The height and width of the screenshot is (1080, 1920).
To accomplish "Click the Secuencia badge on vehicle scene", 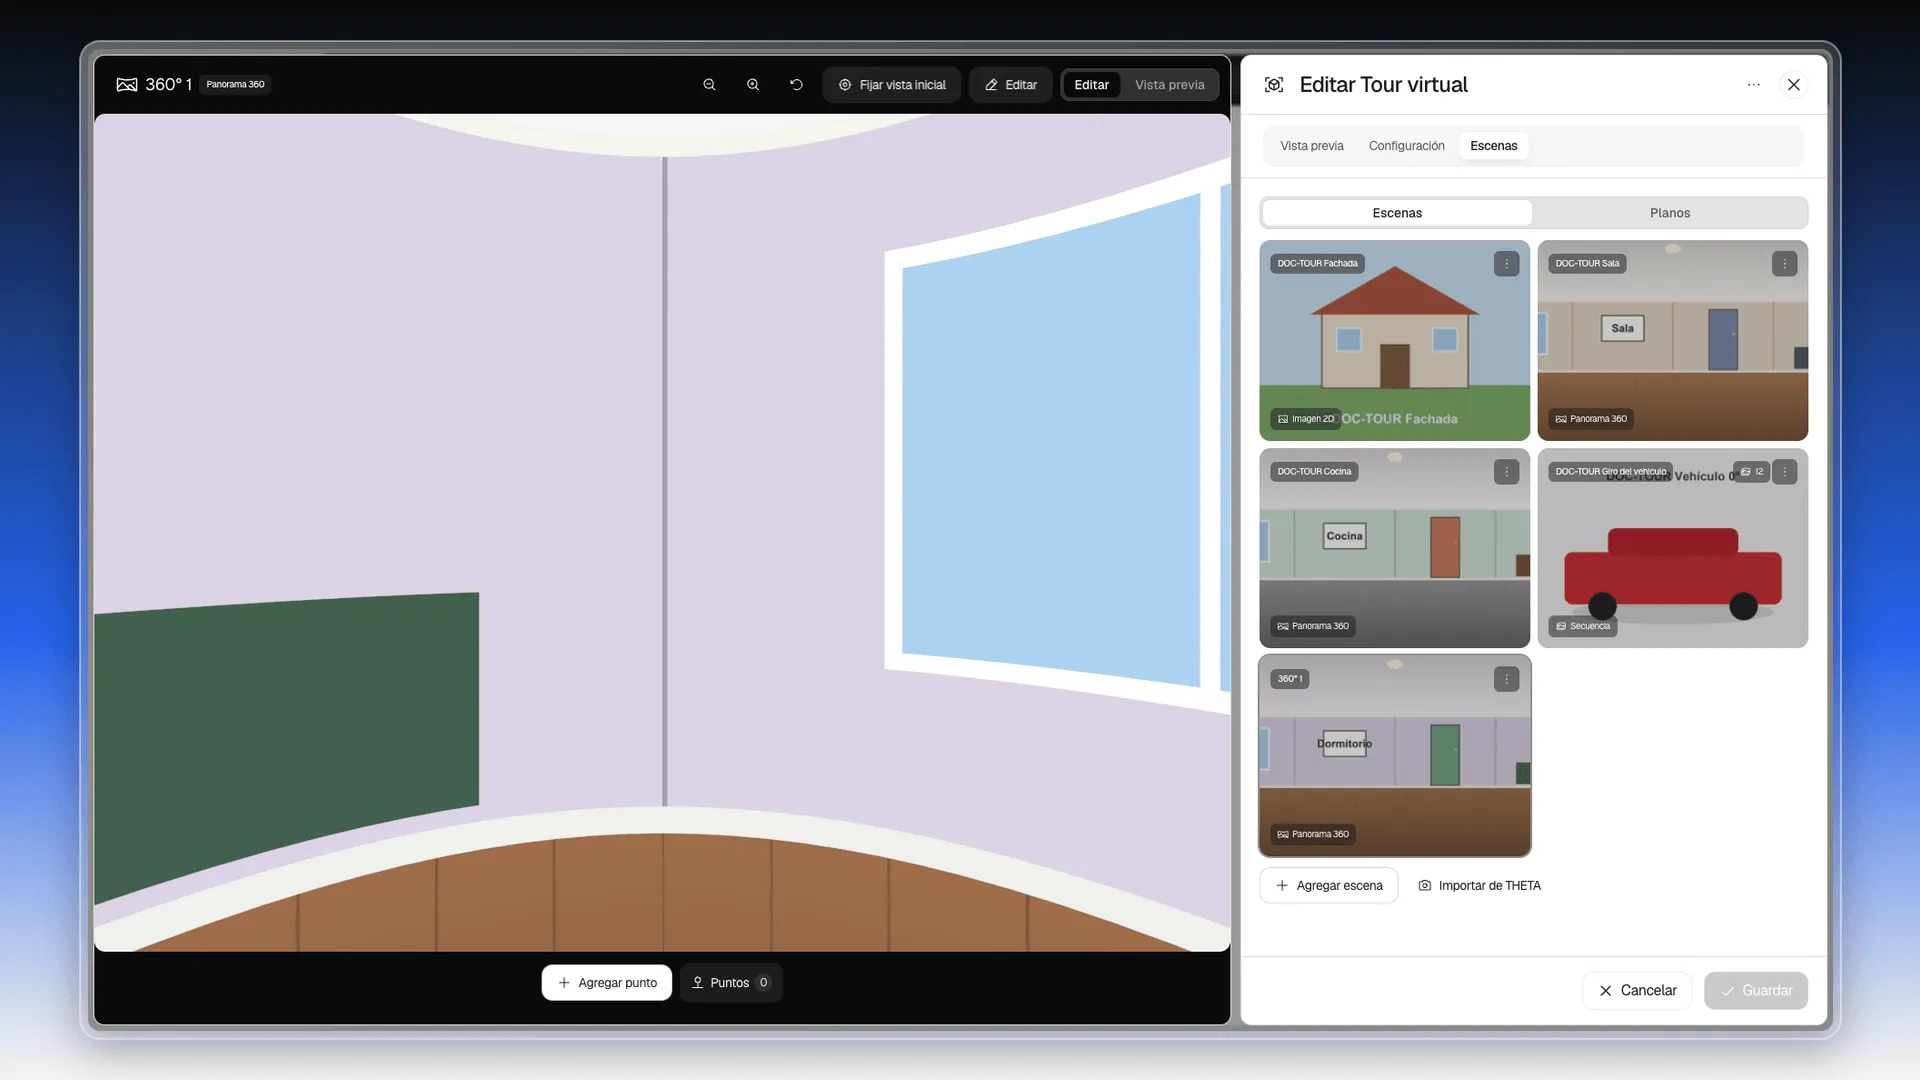I will click(1583, 626).
